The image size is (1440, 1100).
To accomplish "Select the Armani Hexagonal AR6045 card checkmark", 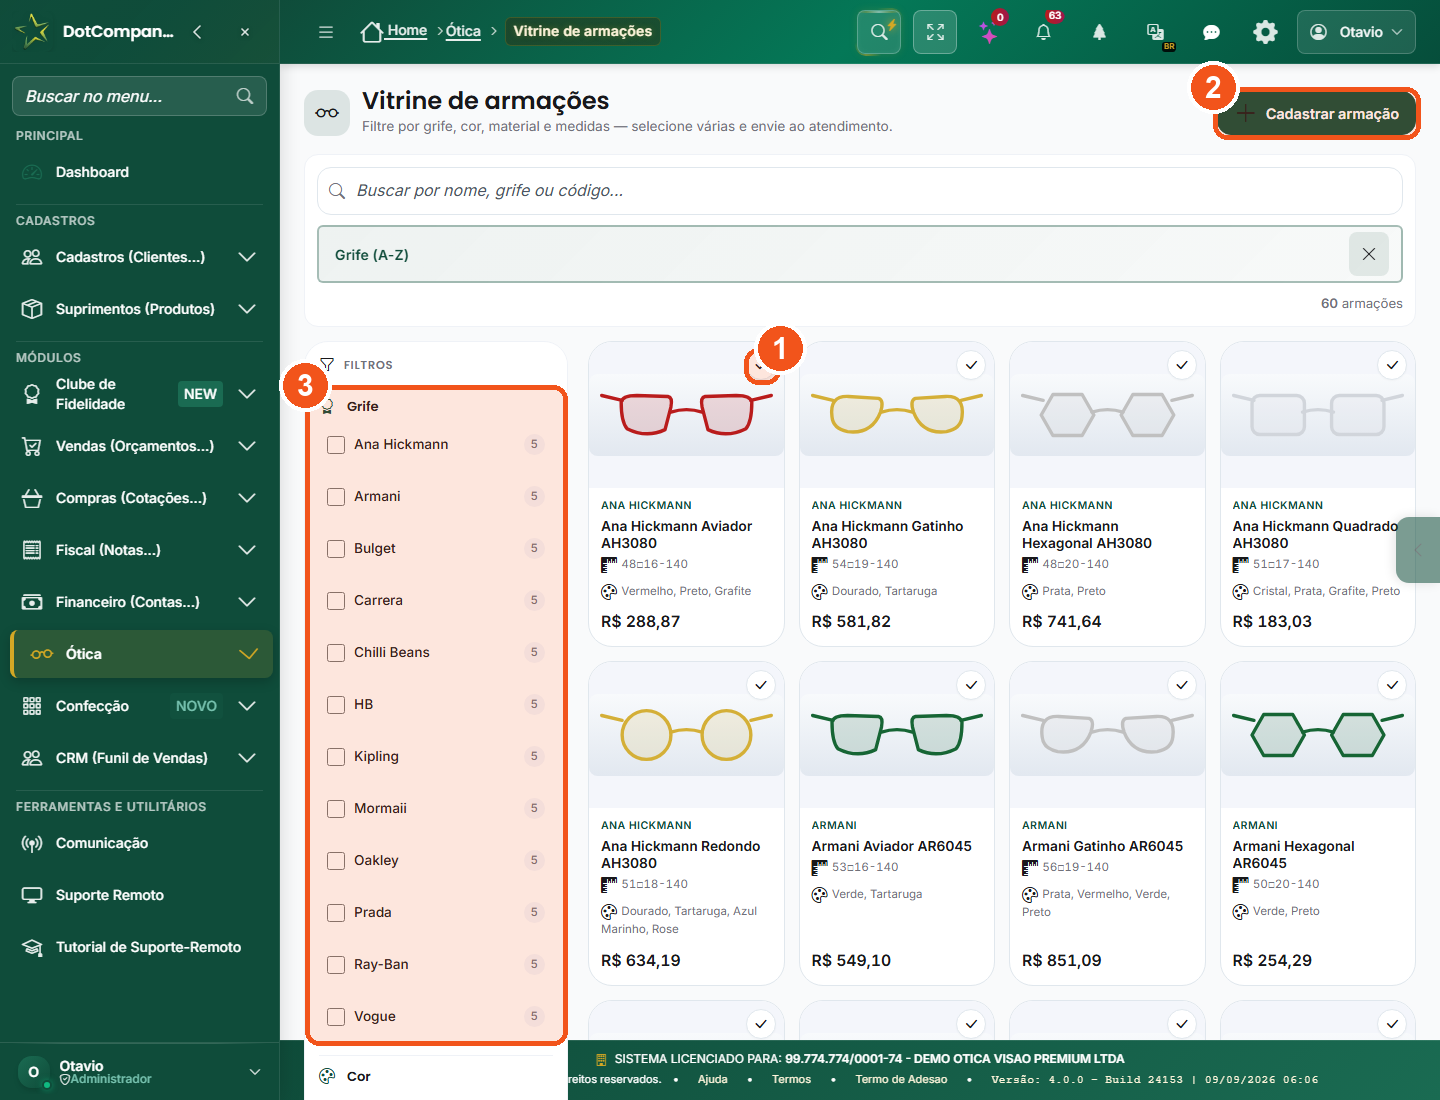I will point(1392,685).
